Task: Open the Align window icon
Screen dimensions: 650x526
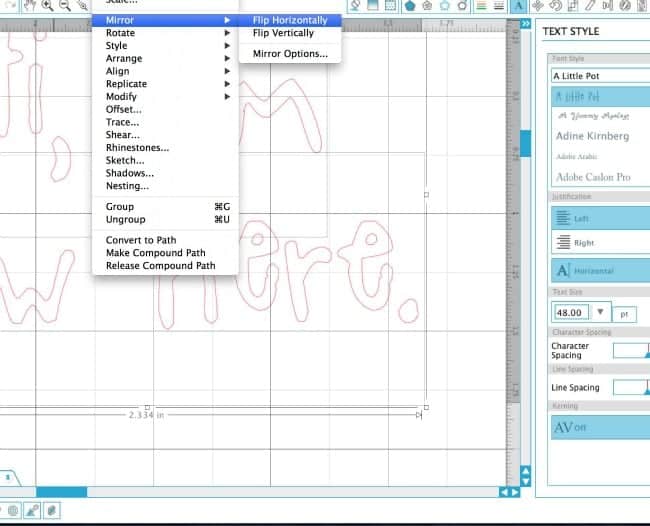Action: tap(608, 5)
